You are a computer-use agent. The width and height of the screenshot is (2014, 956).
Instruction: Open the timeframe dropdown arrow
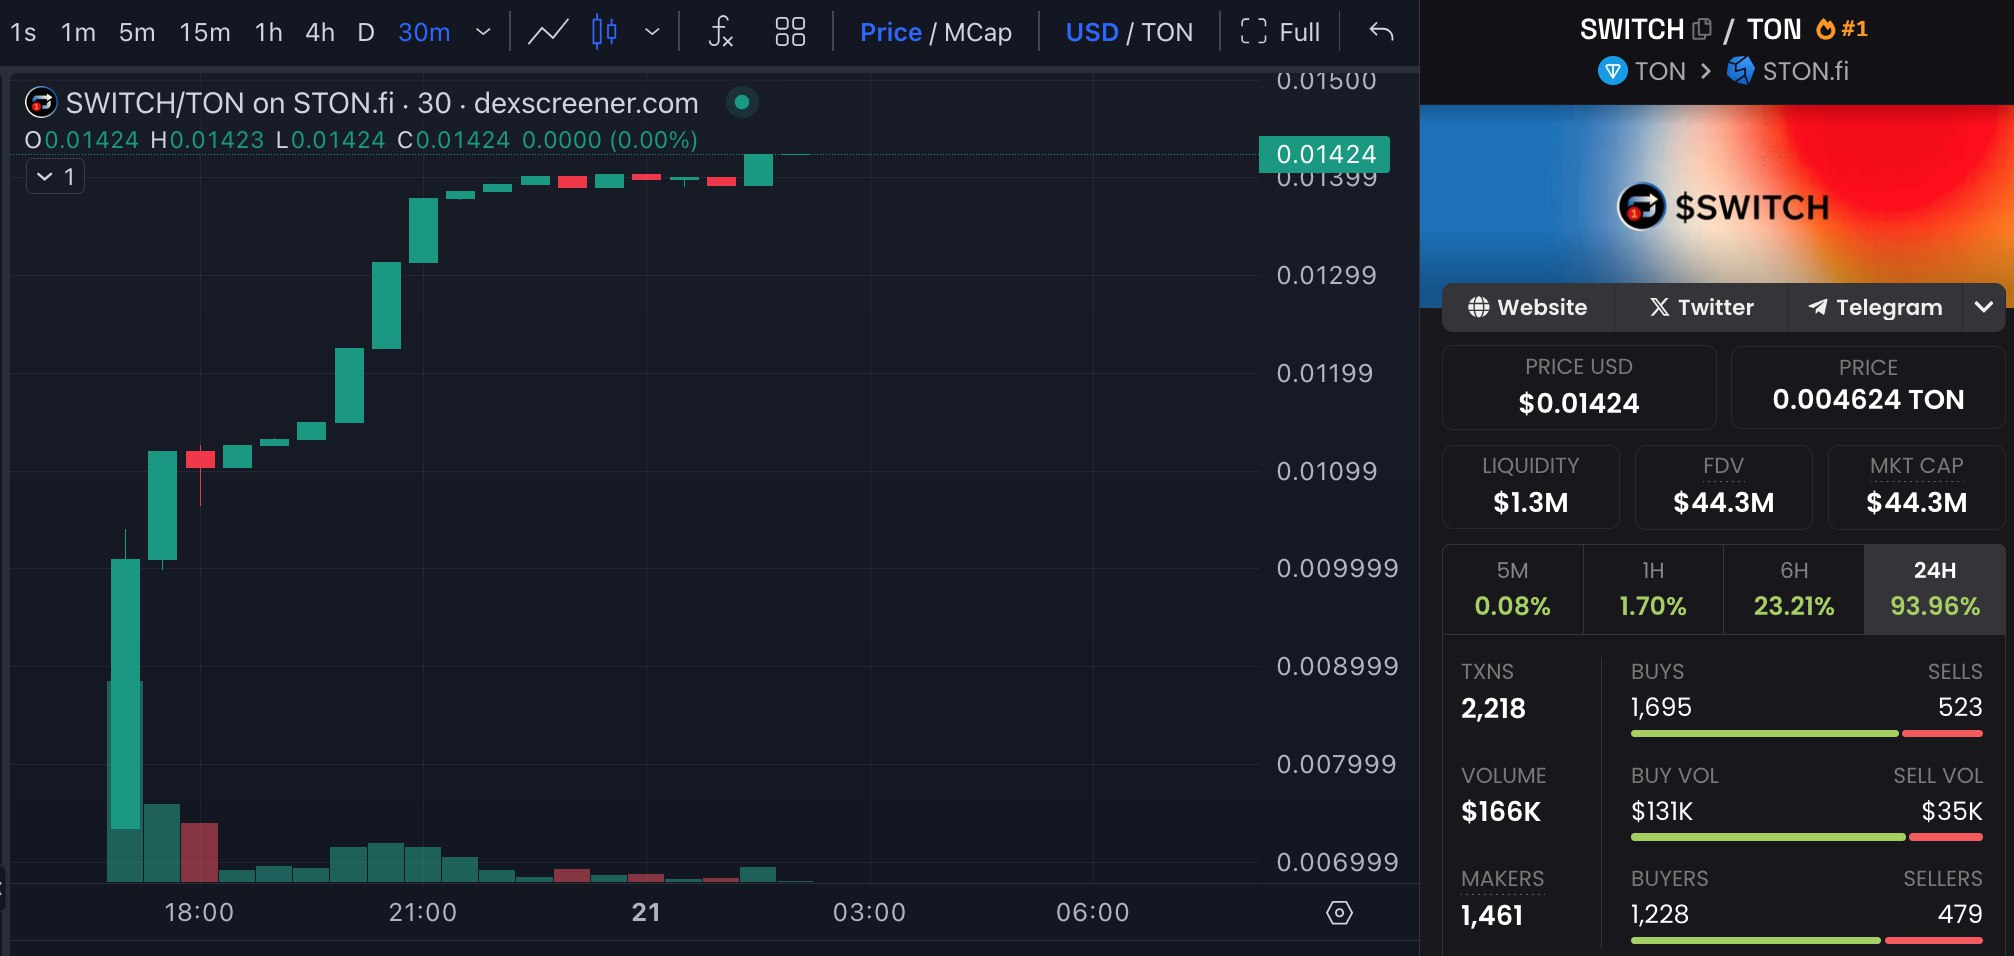click(x=483, y=32)
